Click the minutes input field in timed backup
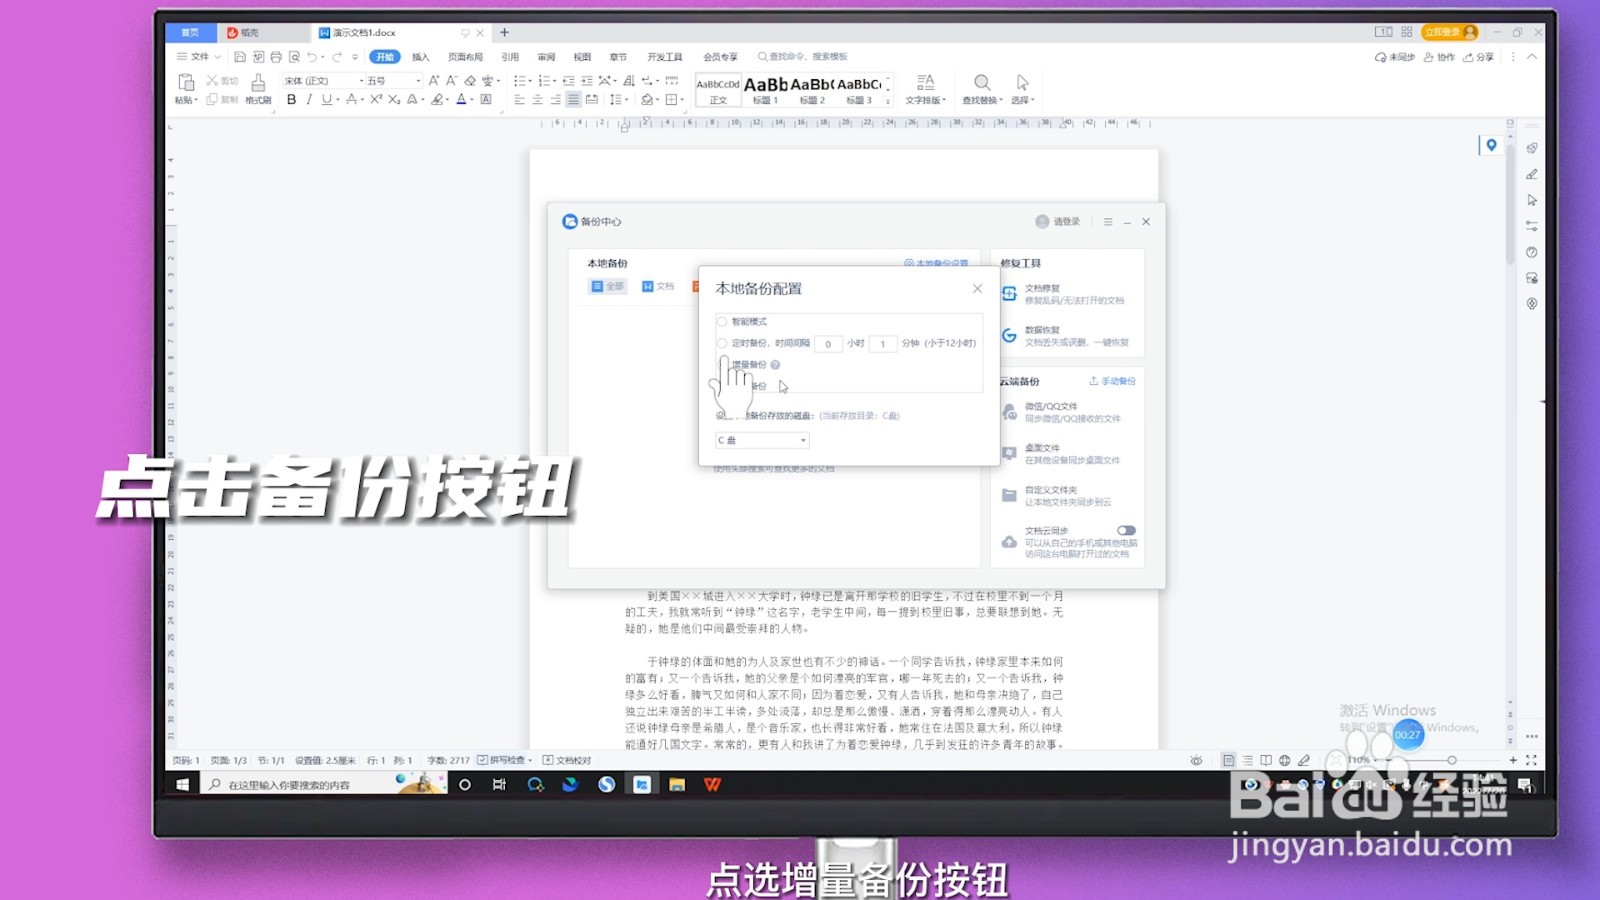The image size is (1600, 900). pyautogui.click(x=883, y=343)
